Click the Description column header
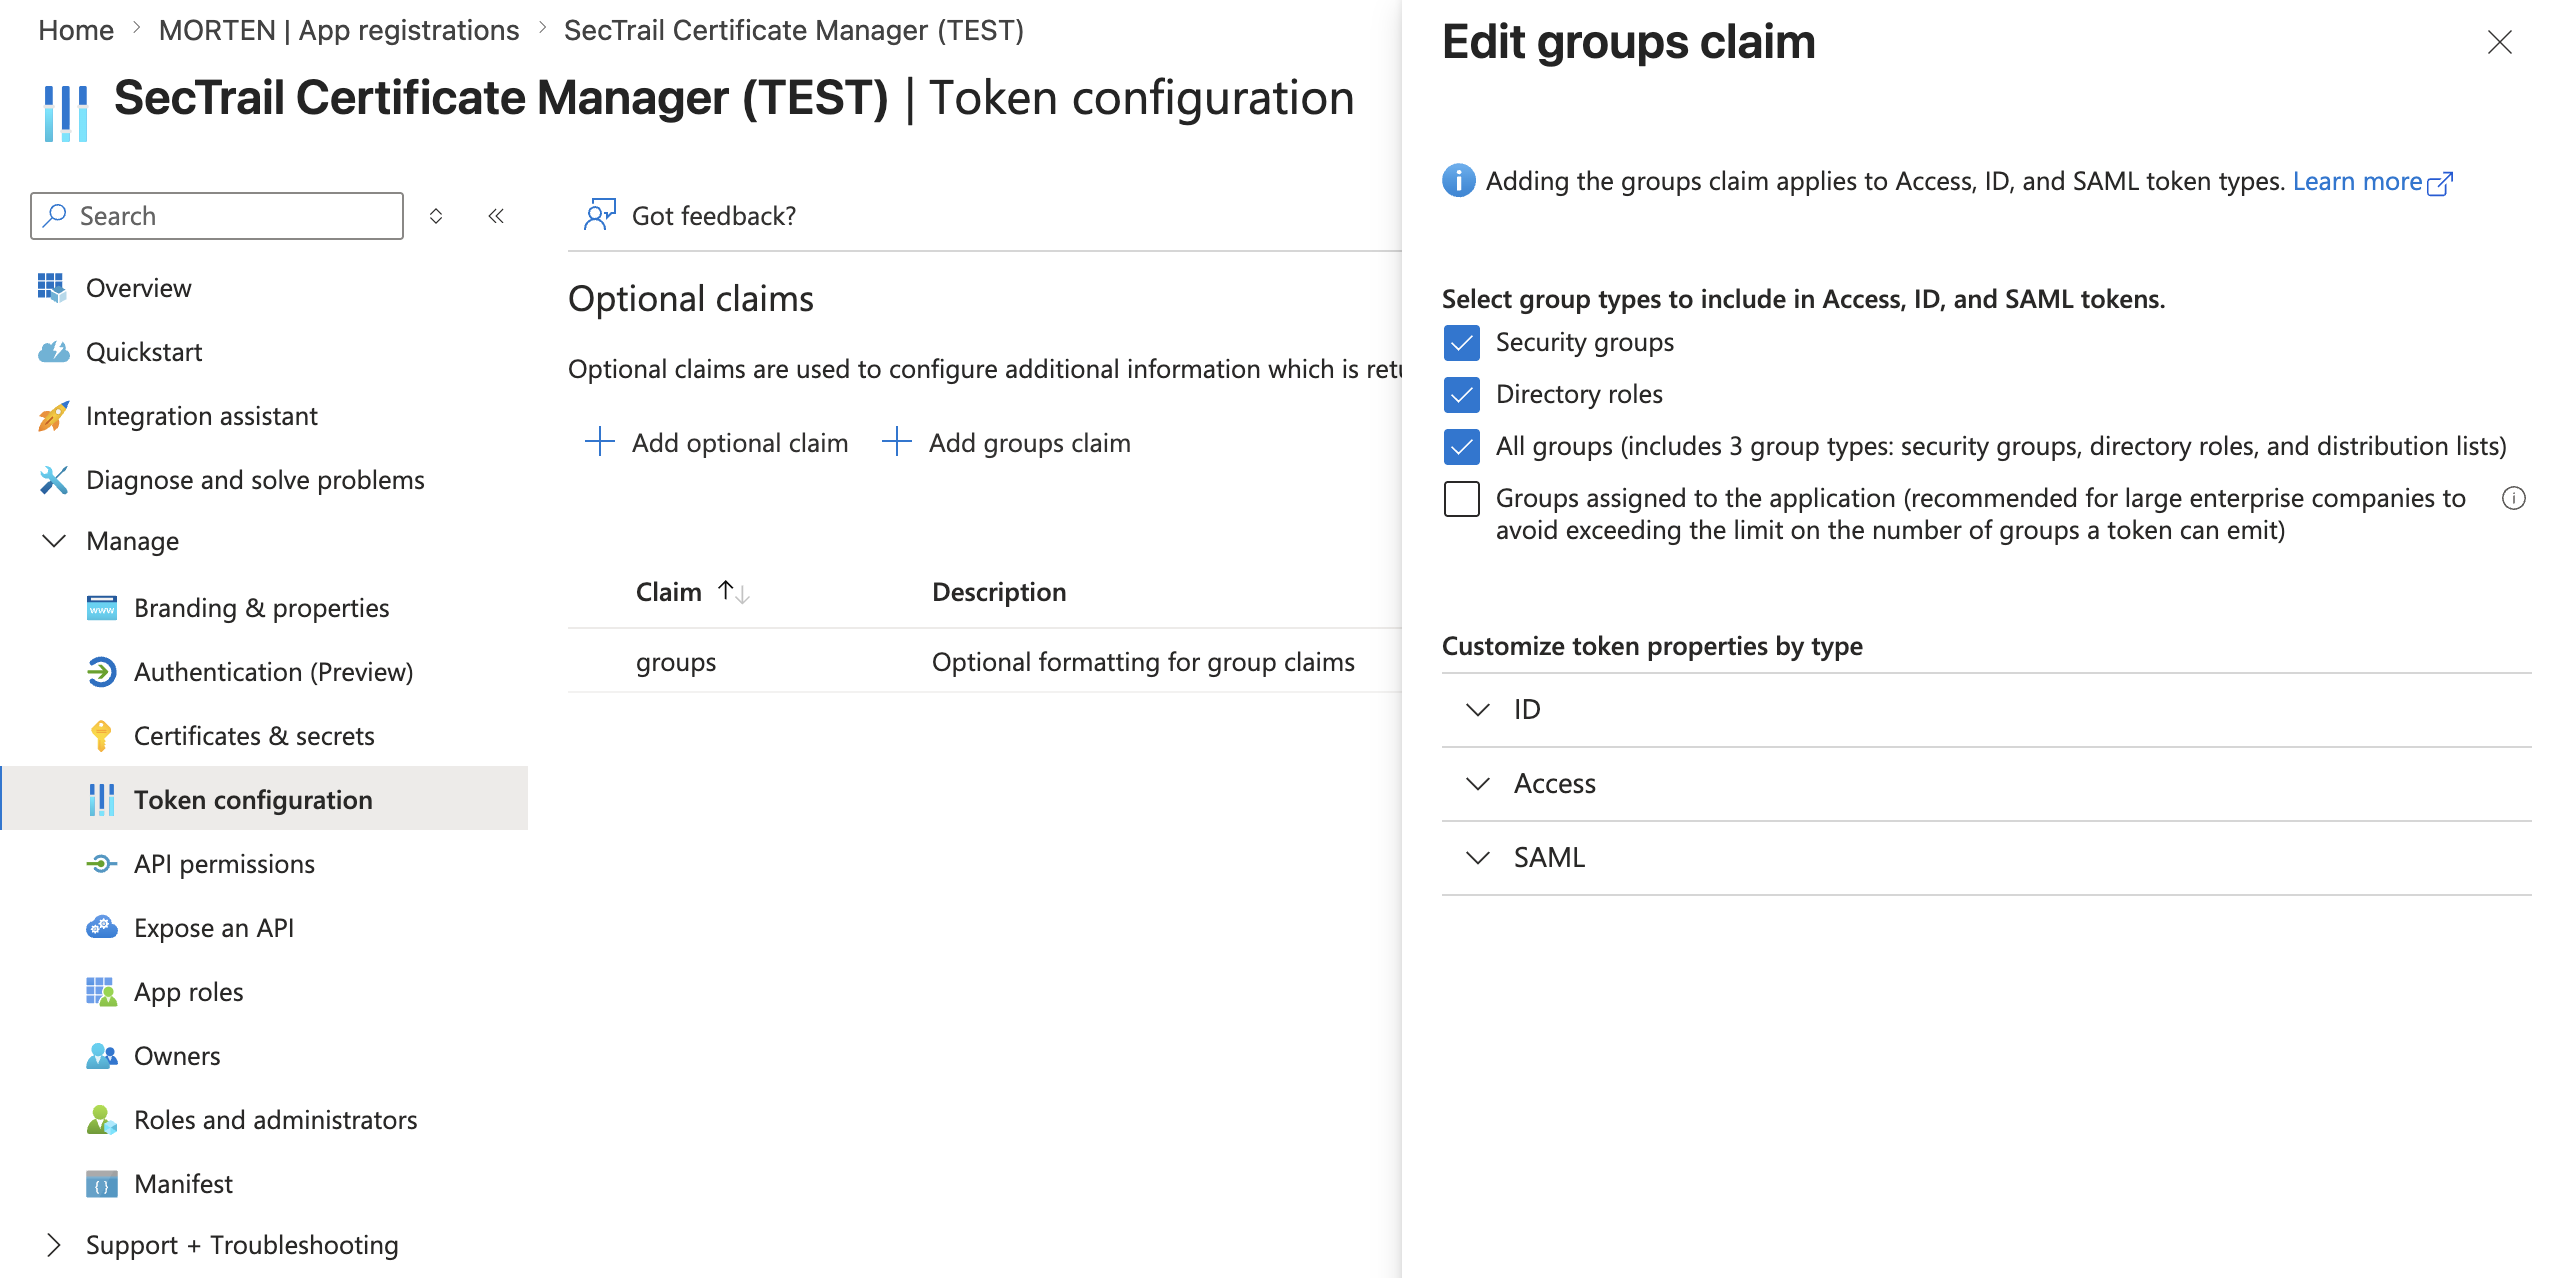 coord(999,592)
